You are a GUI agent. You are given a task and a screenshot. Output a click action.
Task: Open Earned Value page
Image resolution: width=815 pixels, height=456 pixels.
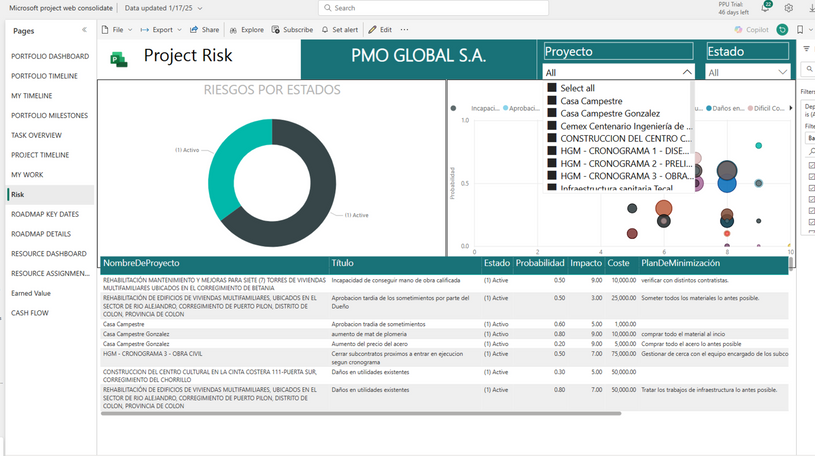31,293
